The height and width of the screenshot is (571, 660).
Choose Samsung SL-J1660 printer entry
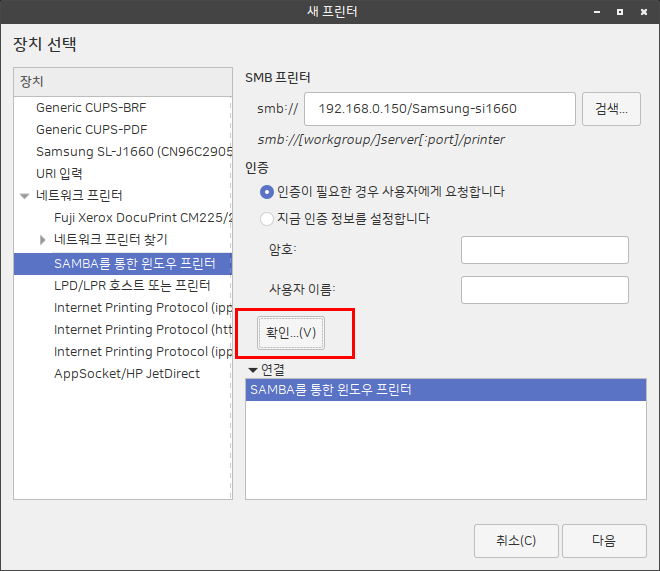coord(120,151)
